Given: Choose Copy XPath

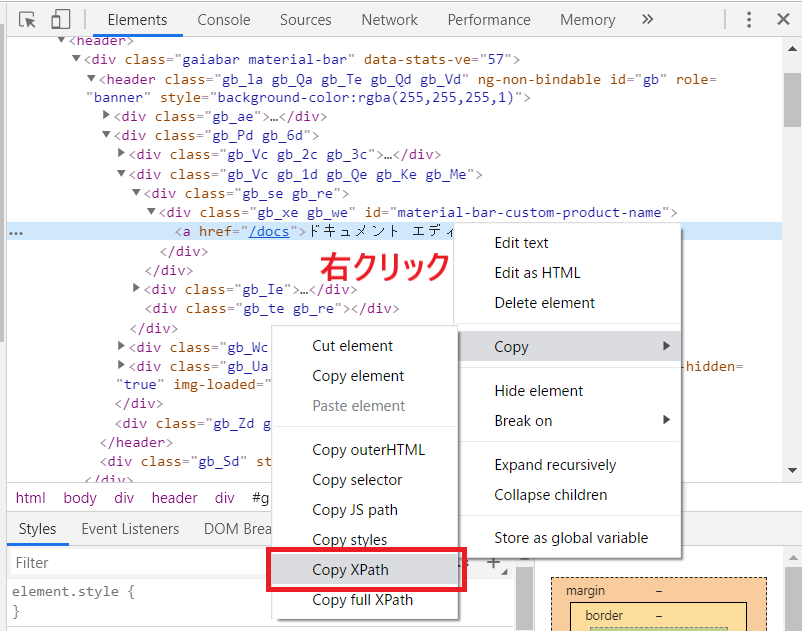Looking at the screenshot, I should 365,570.
